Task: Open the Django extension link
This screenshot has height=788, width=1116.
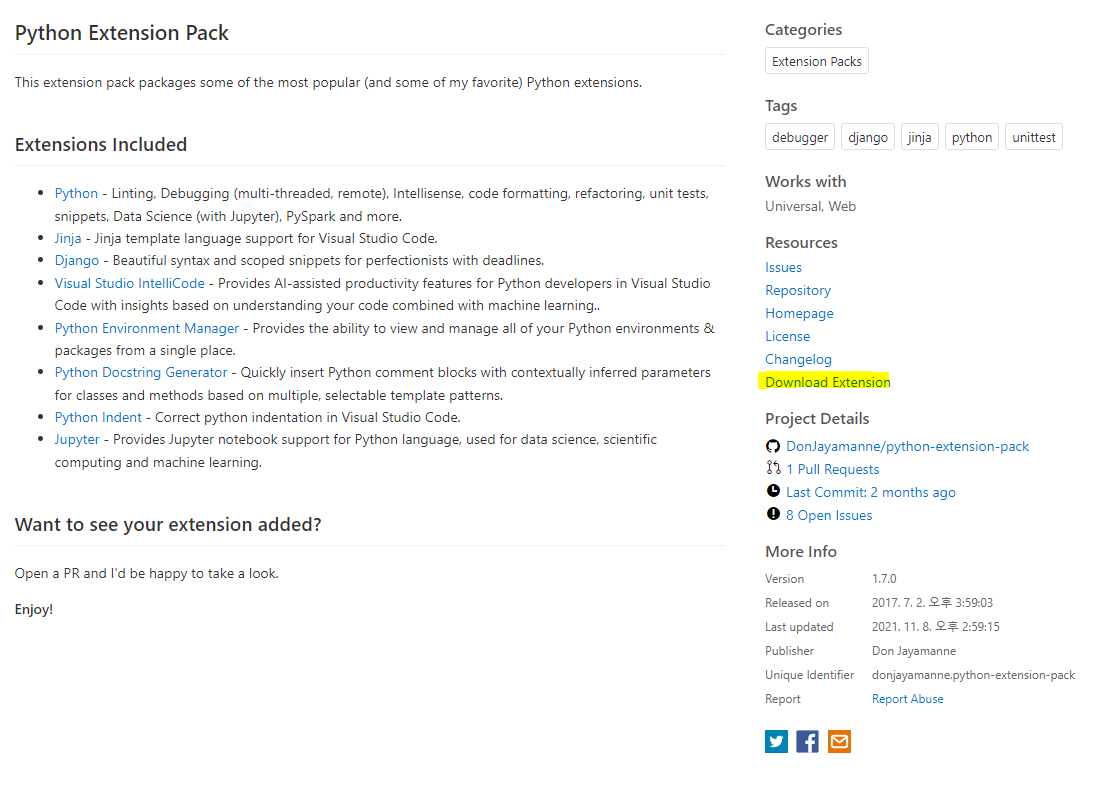Action: pos(77,261)
